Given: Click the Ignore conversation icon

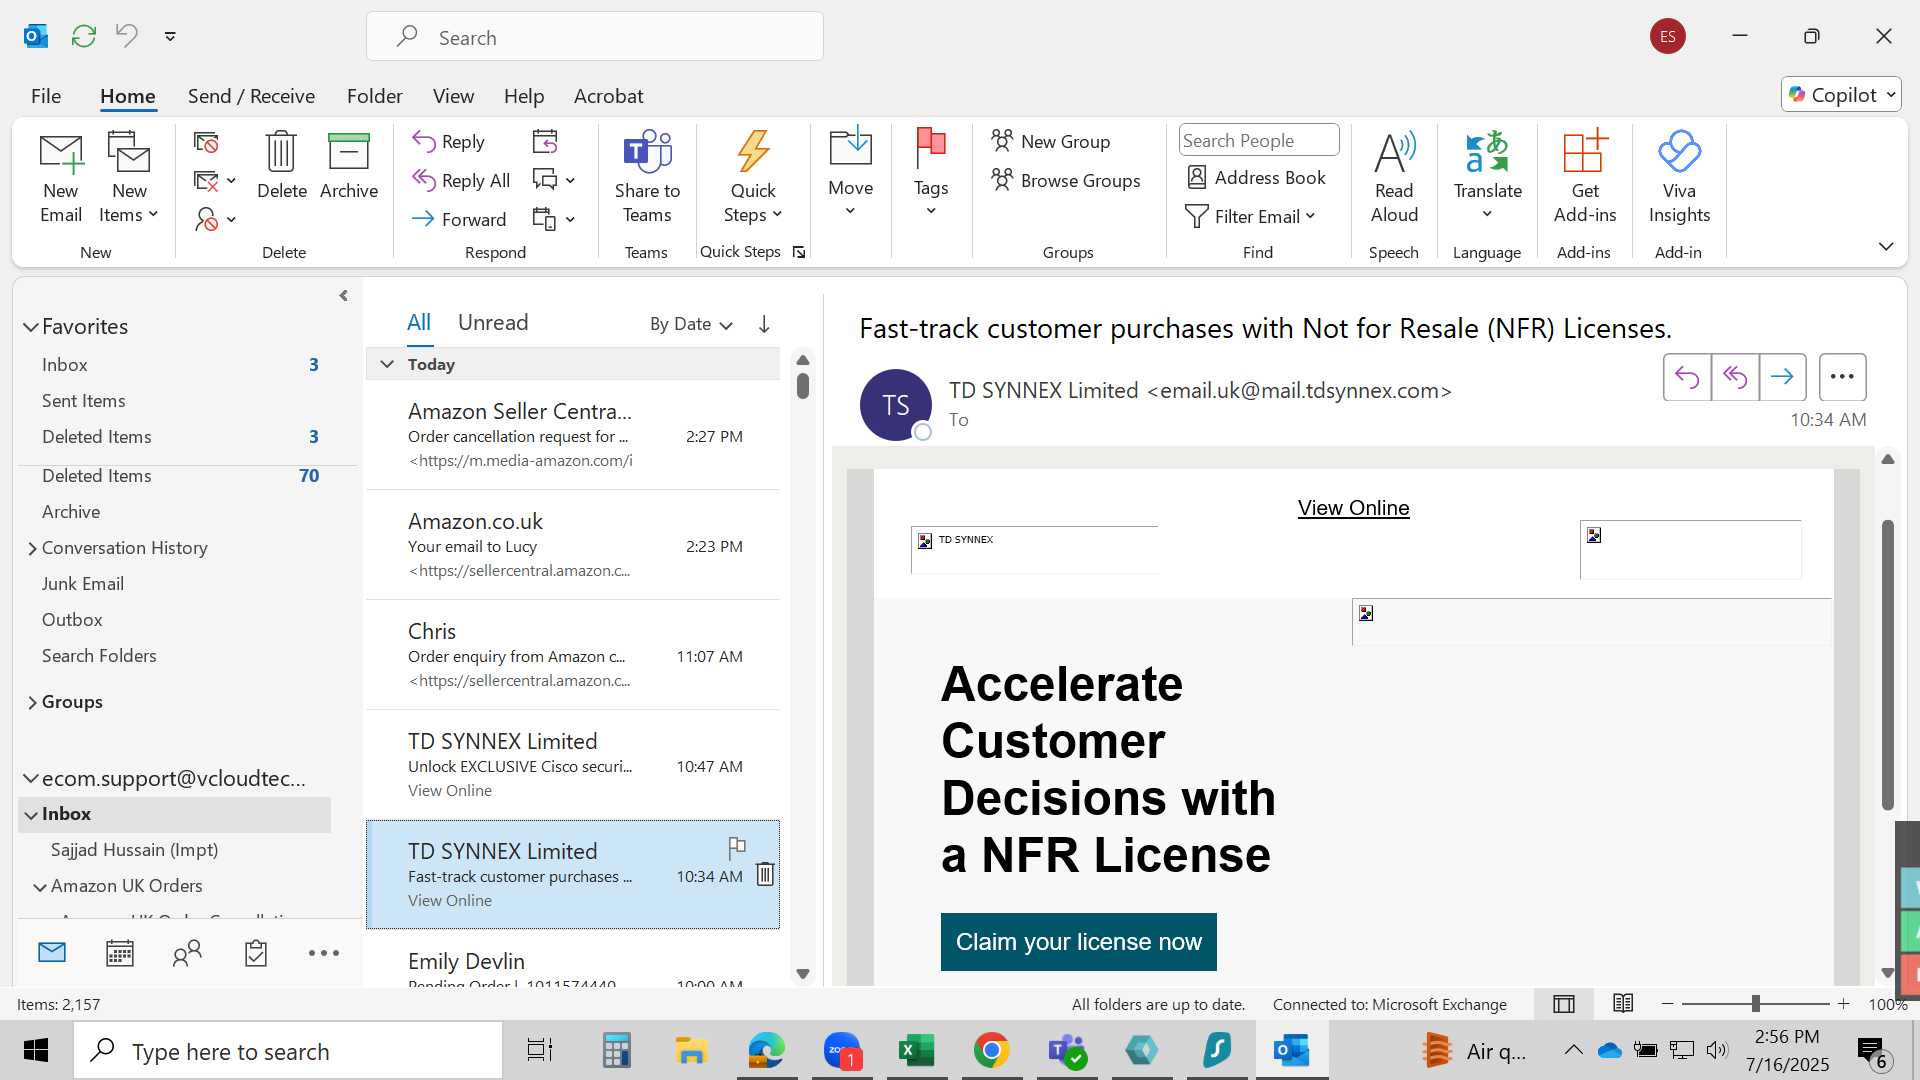Looking at the screenshot, I should tap(206, 143).
